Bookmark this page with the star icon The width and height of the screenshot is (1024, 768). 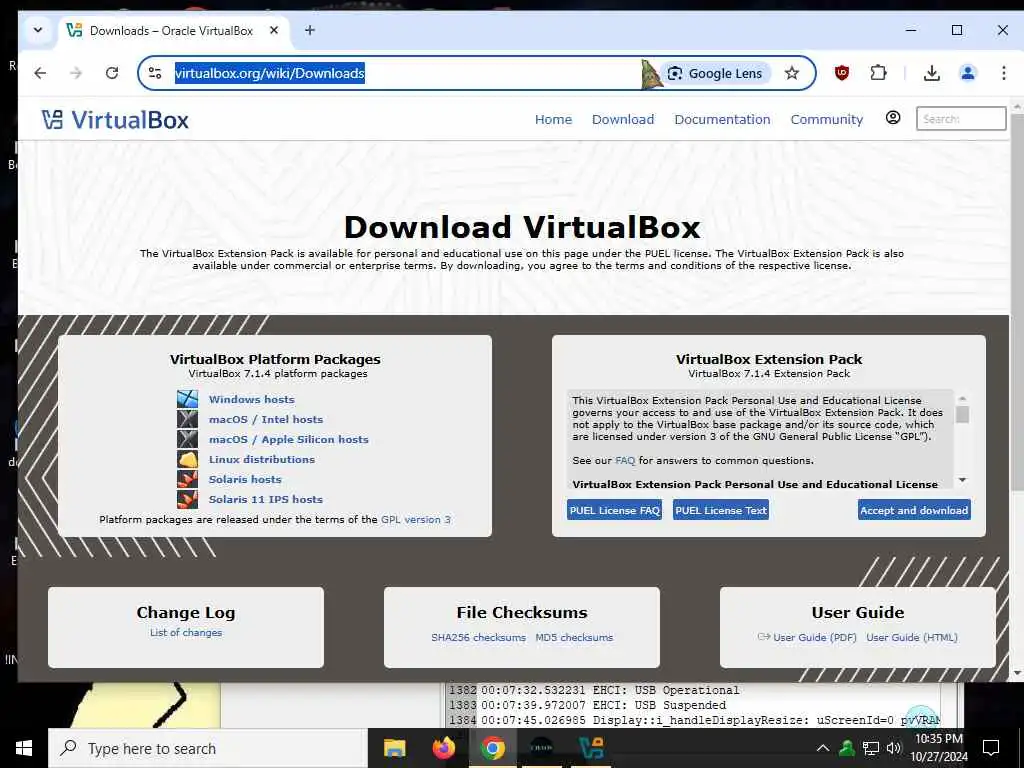tap(792, 73)
